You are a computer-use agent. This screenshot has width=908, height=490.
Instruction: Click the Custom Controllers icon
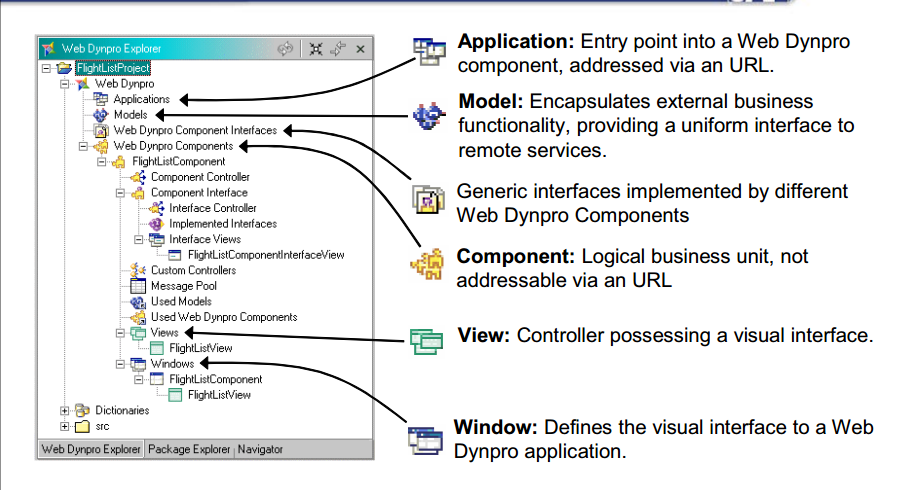pos(138,270)
